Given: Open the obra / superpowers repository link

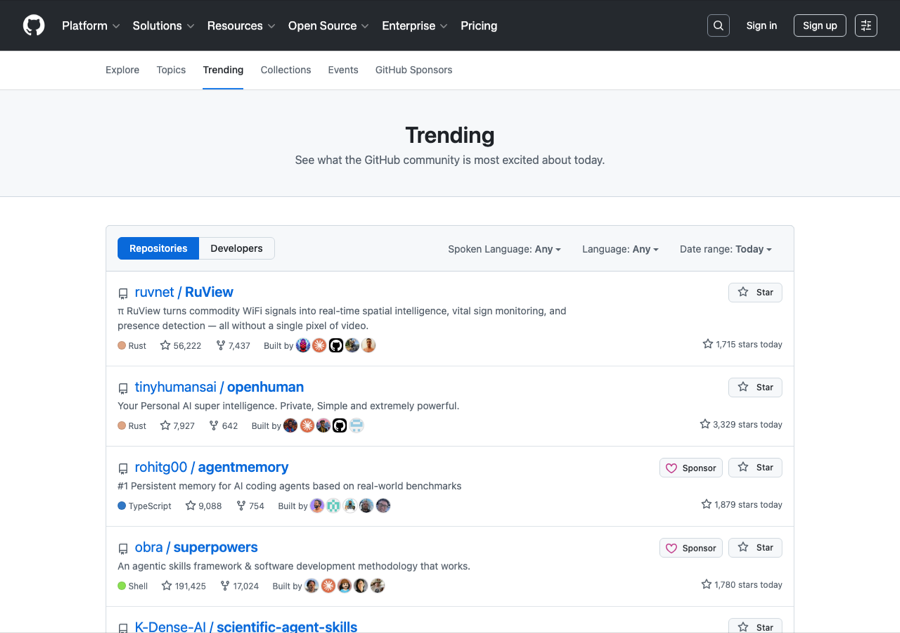Looking at the screenshot, I should 196,547.
